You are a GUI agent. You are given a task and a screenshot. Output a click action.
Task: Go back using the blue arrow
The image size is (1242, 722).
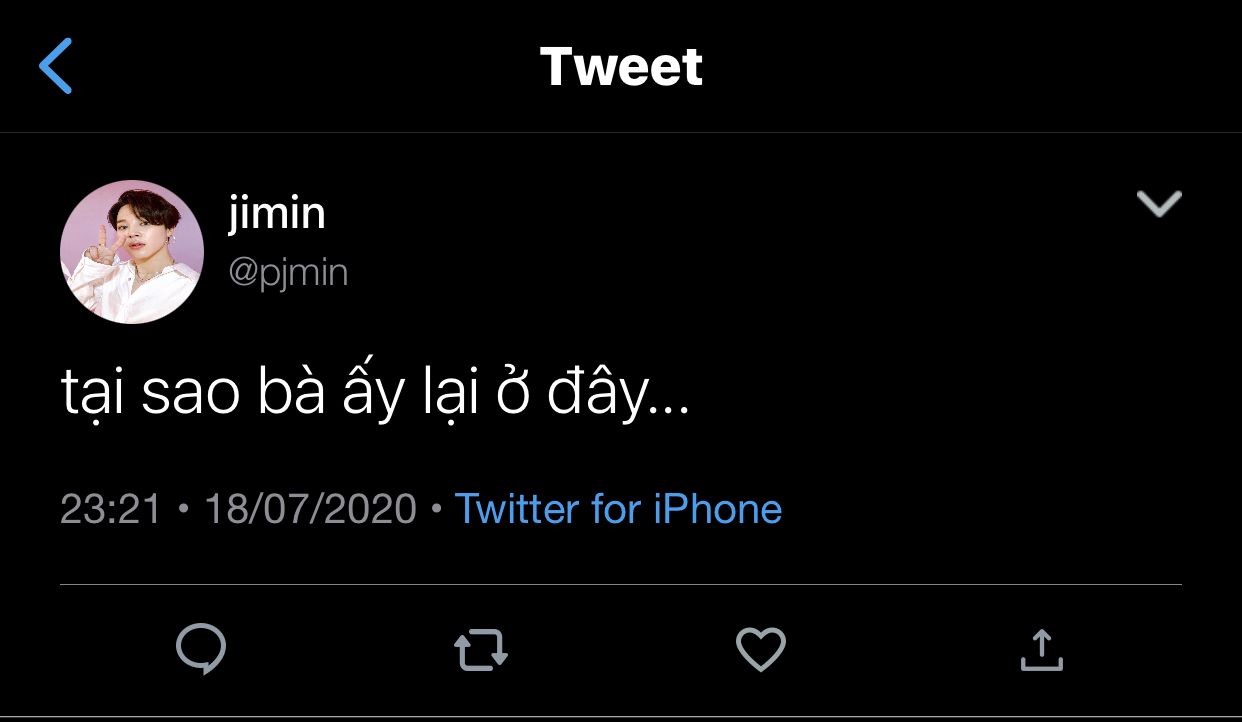coord(56,66)
